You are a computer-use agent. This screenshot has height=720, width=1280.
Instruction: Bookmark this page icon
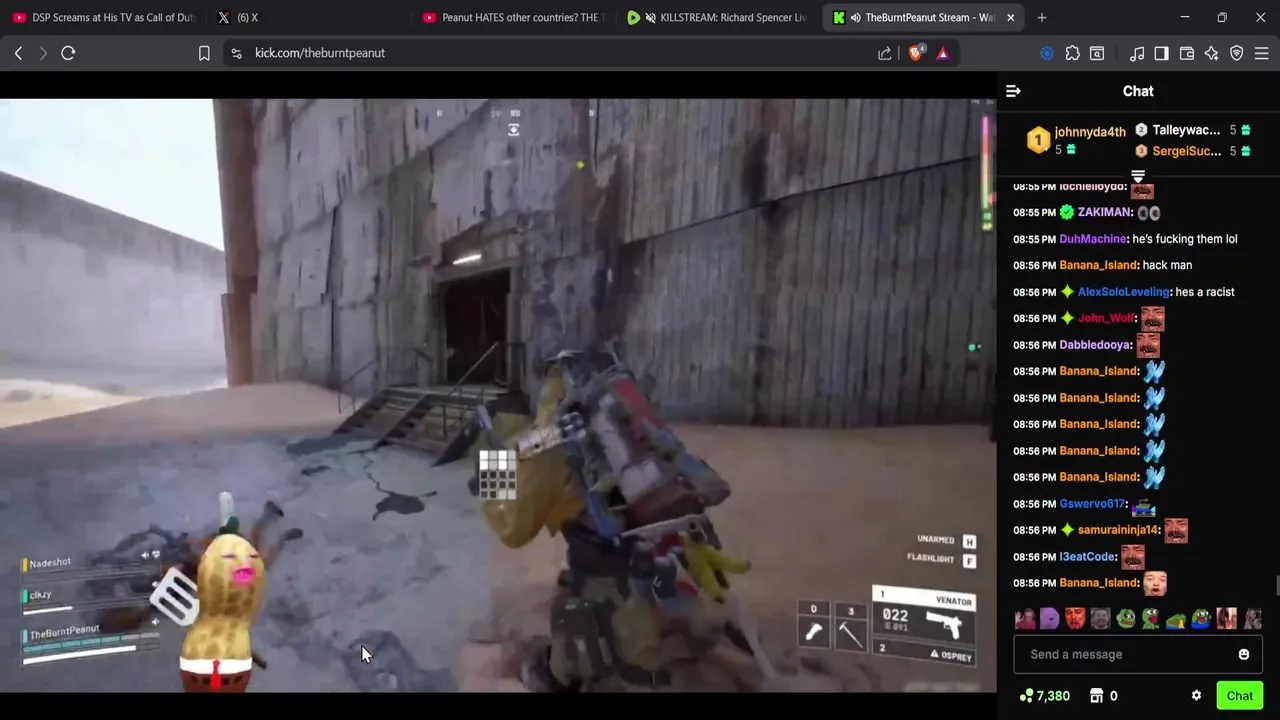(204, 53)
